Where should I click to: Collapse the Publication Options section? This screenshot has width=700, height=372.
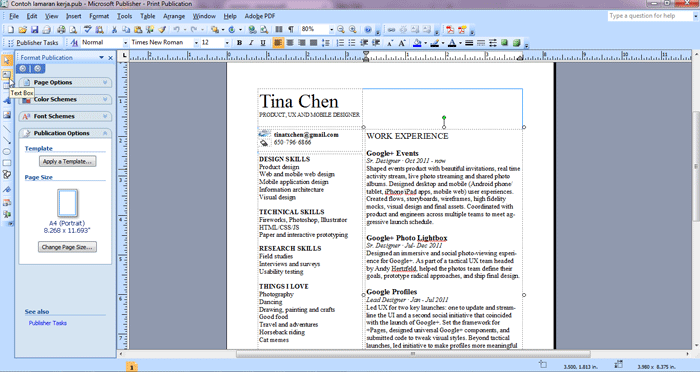pos(65,133)
